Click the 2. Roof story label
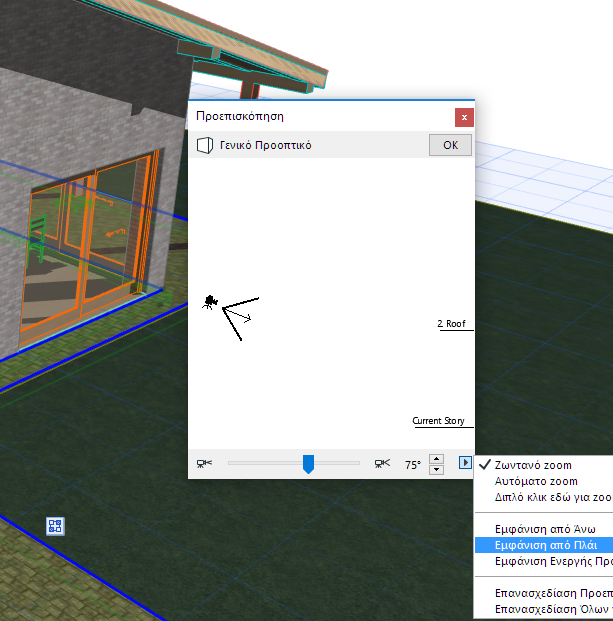613x621 pixels. tap(451, 324)
